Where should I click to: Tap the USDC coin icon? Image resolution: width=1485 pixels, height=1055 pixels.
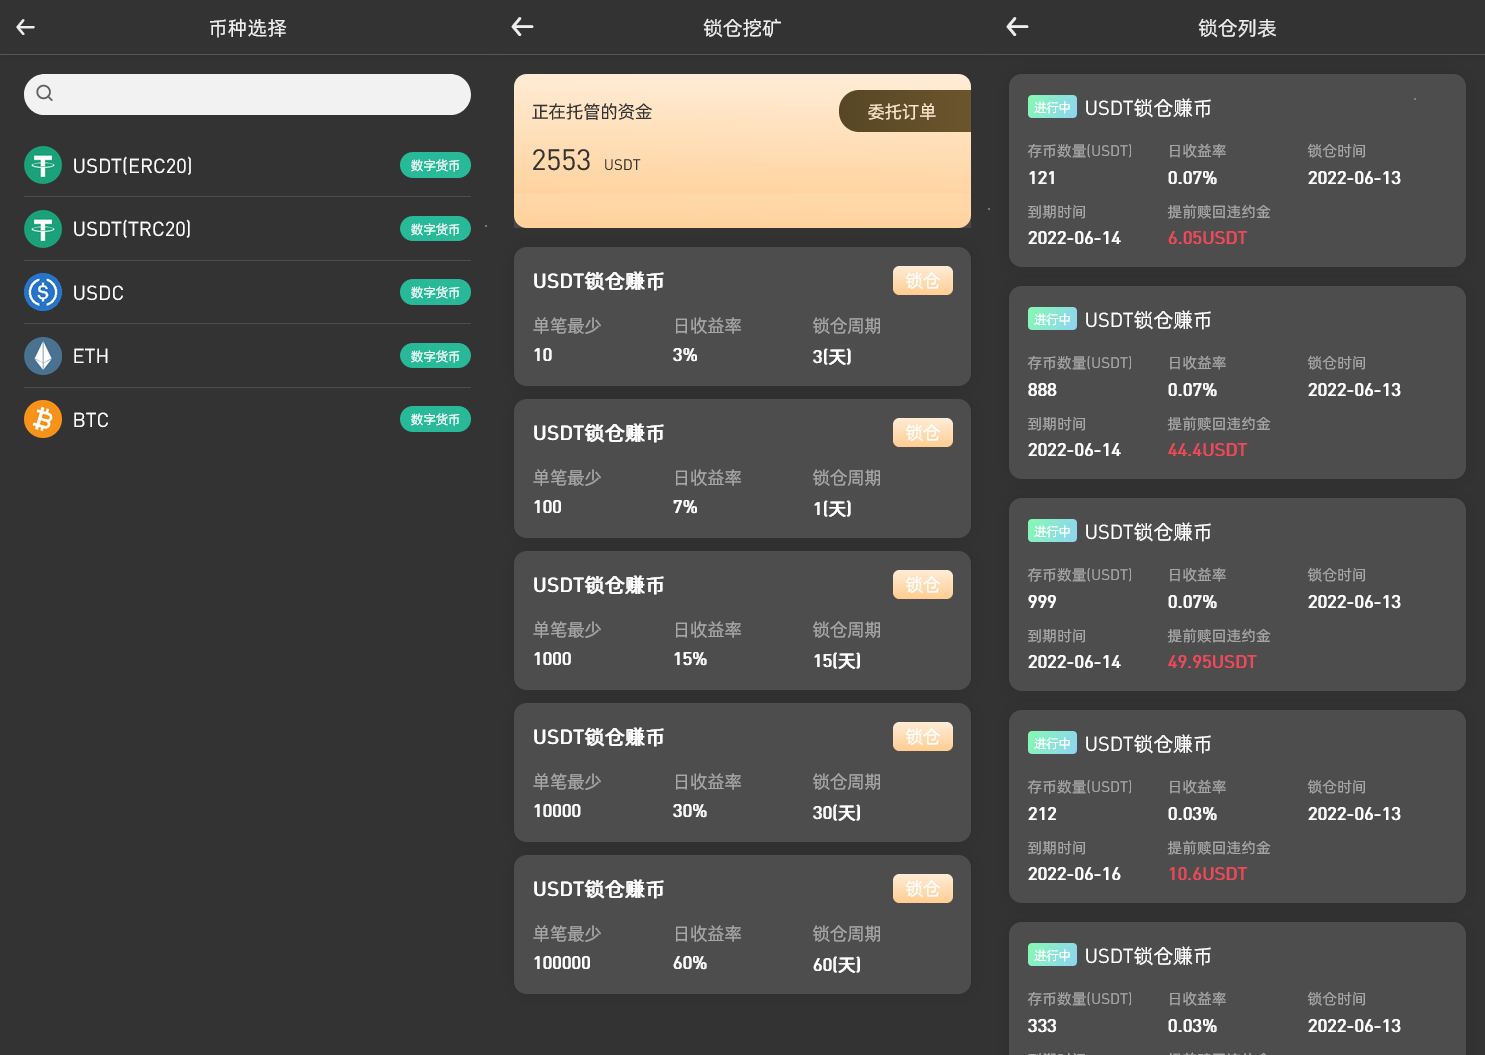(43, 292)
